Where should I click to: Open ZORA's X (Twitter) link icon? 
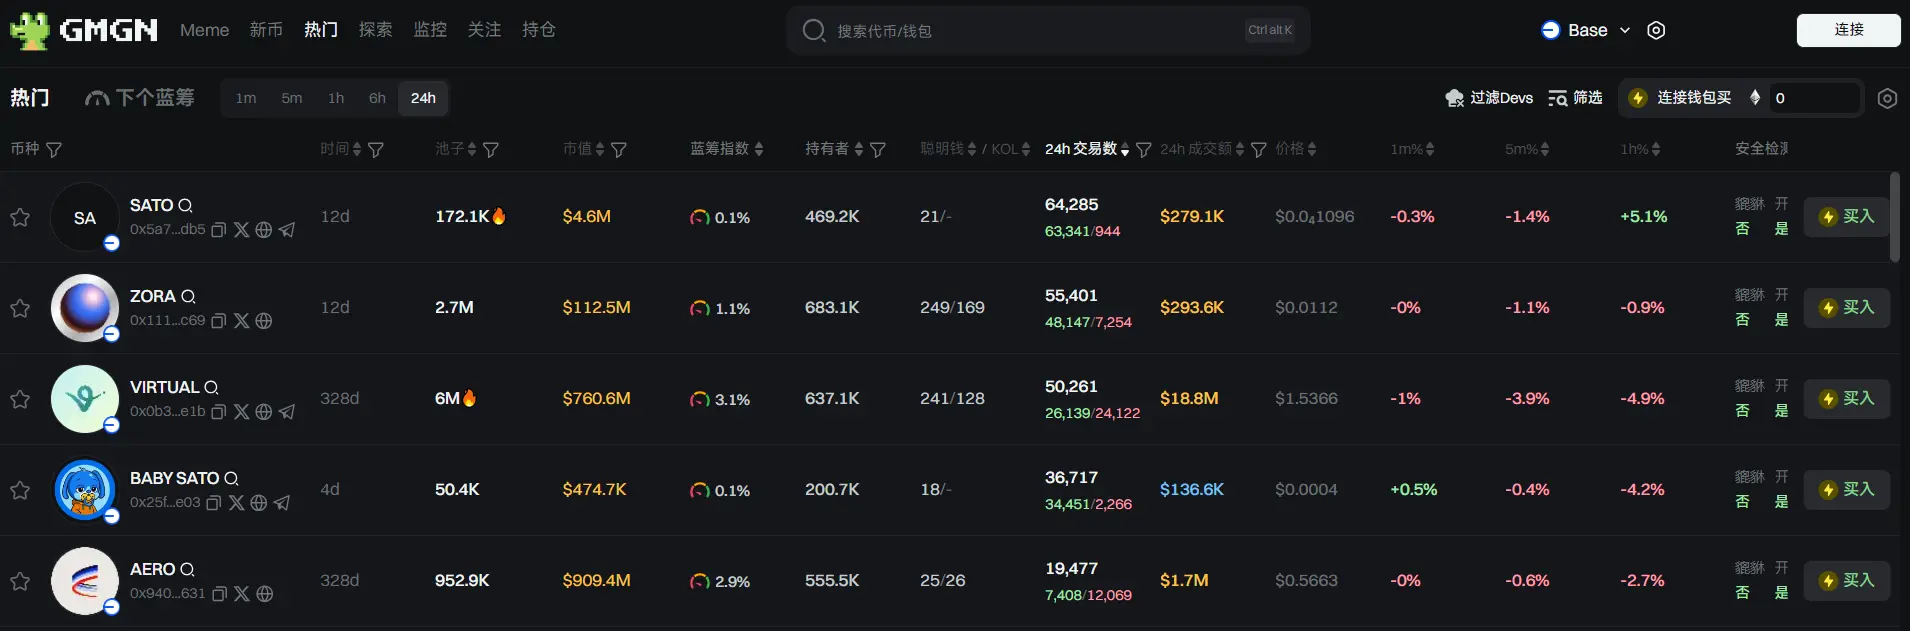point(241,321)
